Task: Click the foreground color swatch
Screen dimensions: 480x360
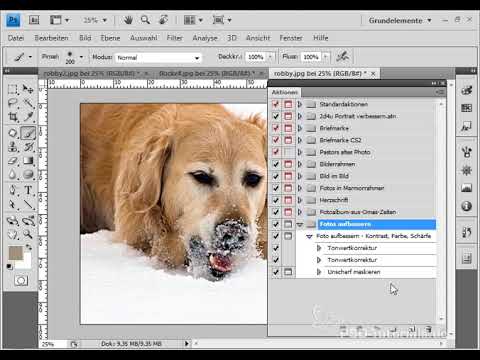Action: pyautogui.click(x=15, y=253)
